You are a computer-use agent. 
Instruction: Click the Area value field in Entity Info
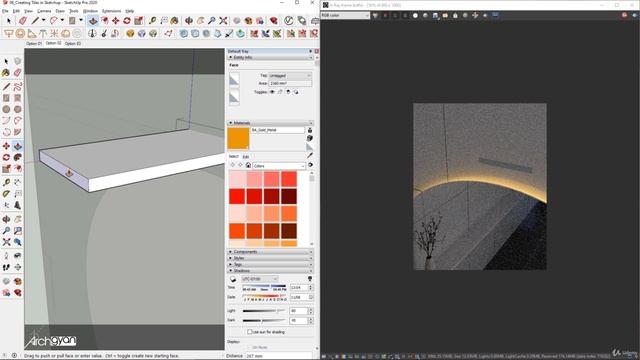(290, 83)
